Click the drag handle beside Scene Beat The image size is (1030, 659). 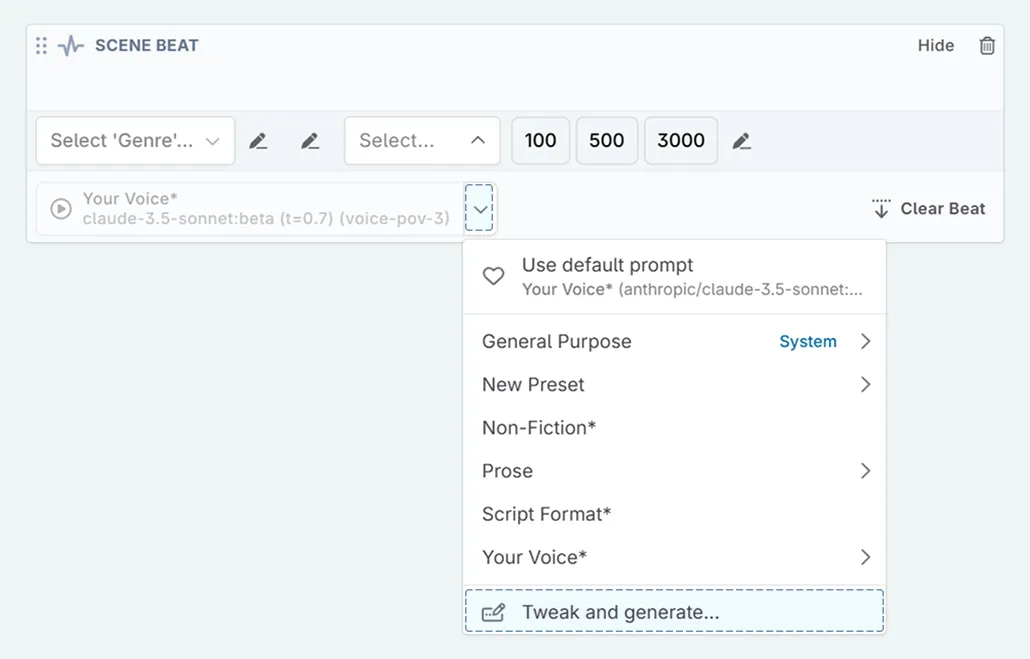pos(41,46)
